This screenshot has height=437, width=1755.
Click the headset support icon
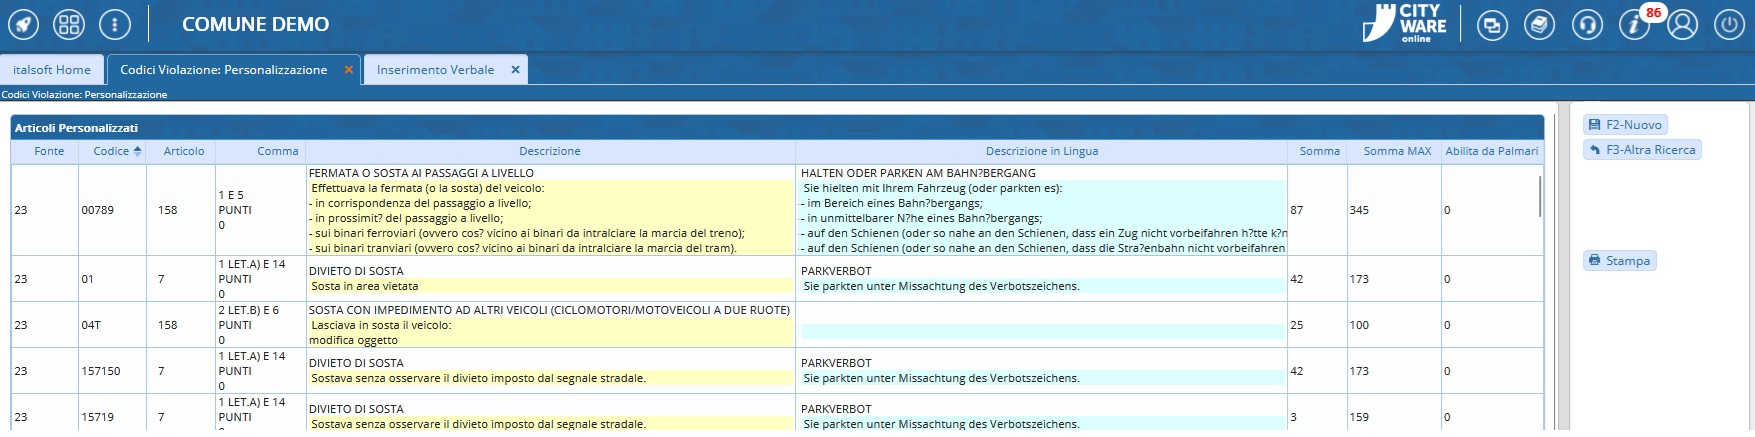click(x=1587, y=25)
